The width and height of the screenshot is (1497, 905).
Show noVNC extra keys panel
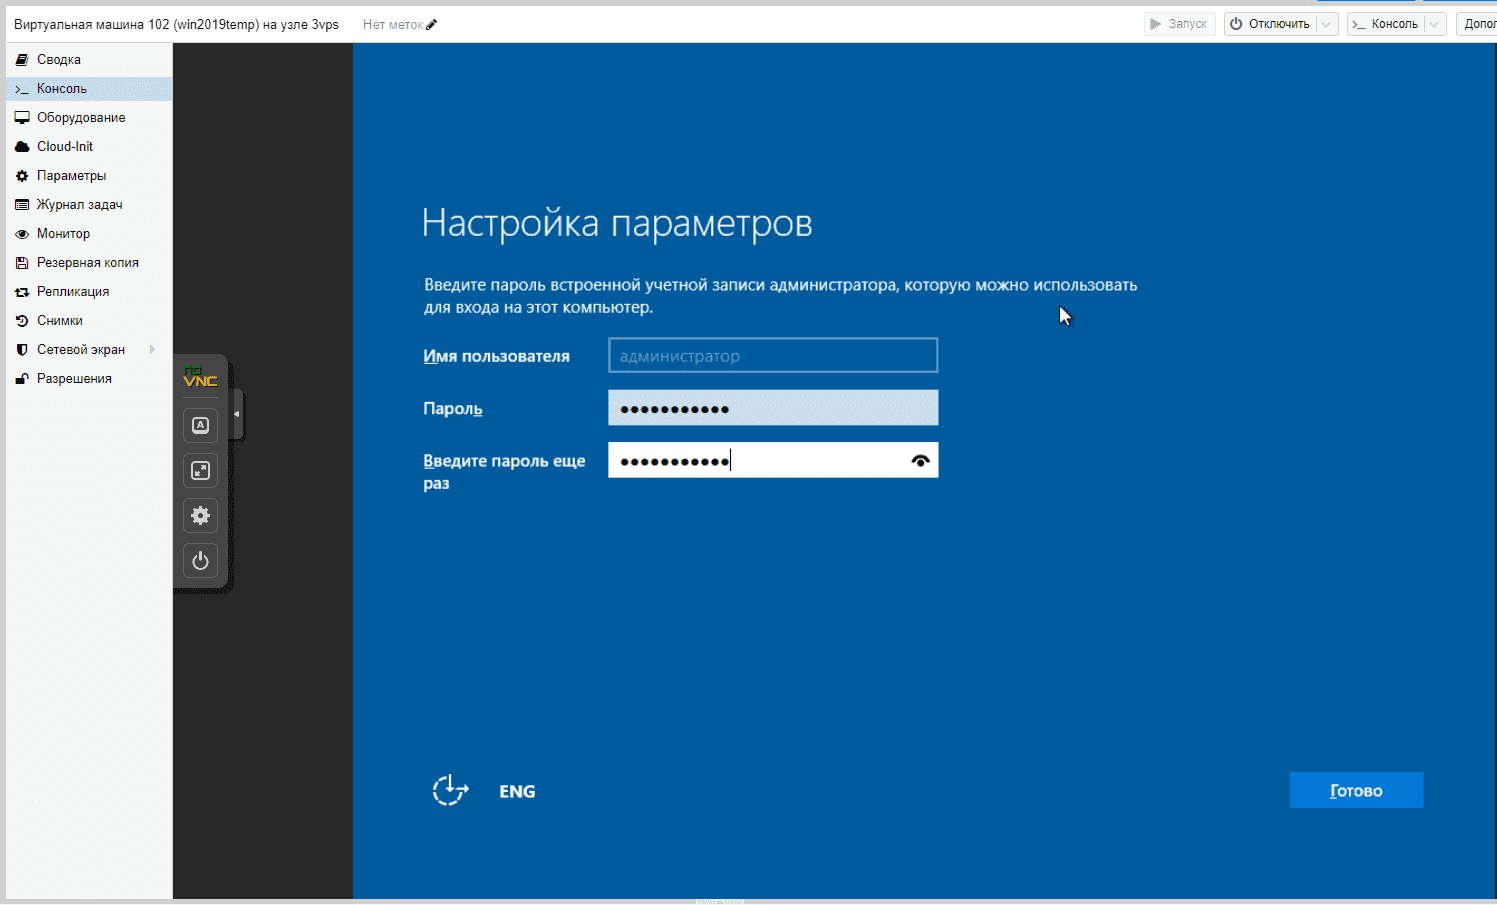pos(200,425)
